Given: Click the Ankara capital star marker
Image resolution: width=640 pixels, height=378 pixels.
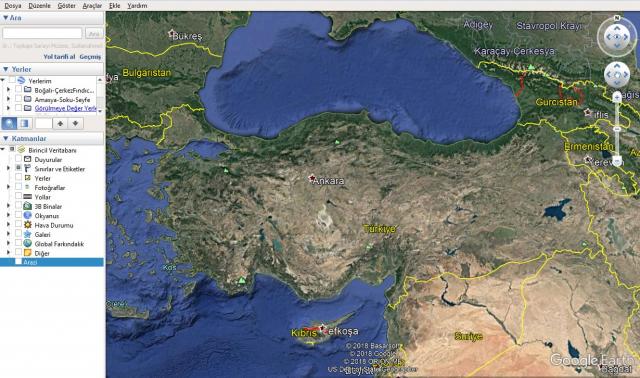Looking at the screenshot, I should [x=312, y=178].
